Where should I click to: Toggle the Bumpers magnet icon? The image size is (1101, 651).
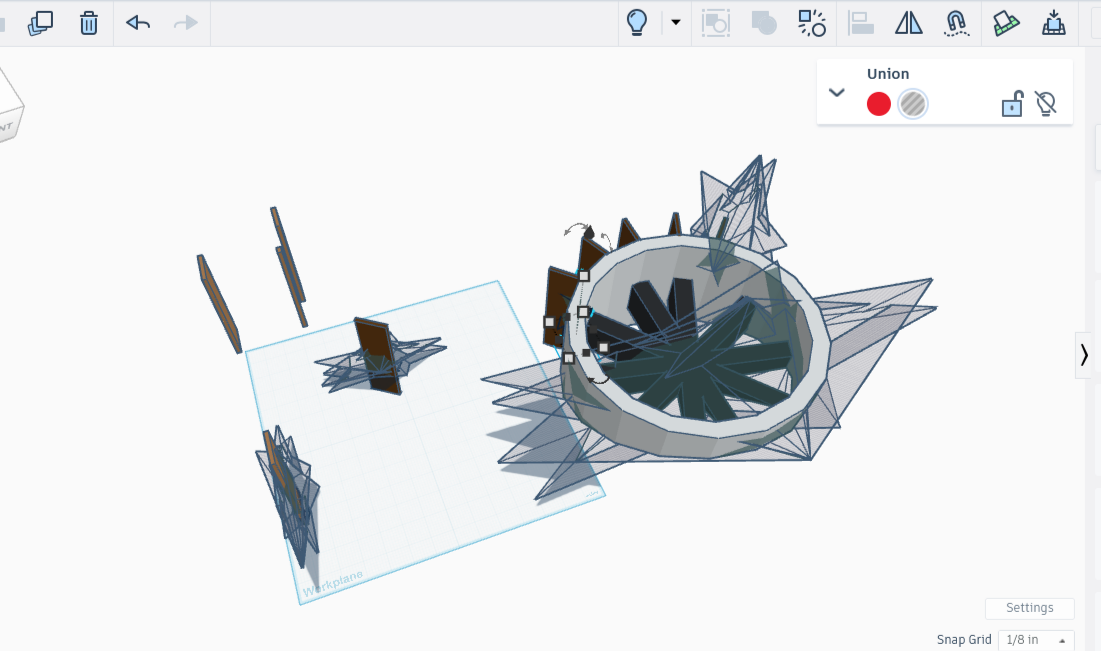[956, 23]
